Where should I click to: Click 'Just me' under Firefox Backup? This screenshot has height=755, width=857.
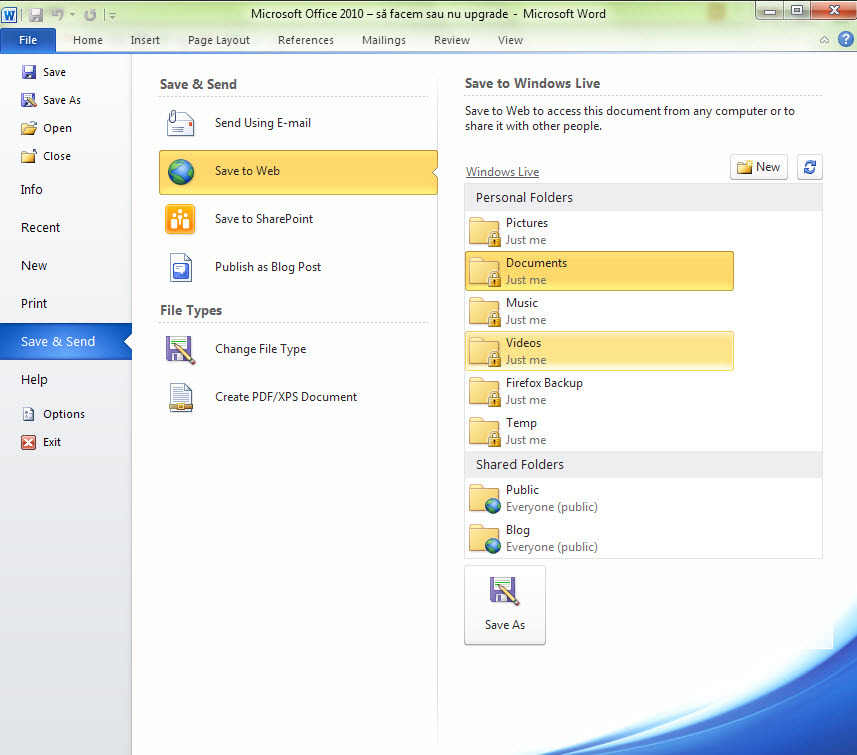pos(526,400)
